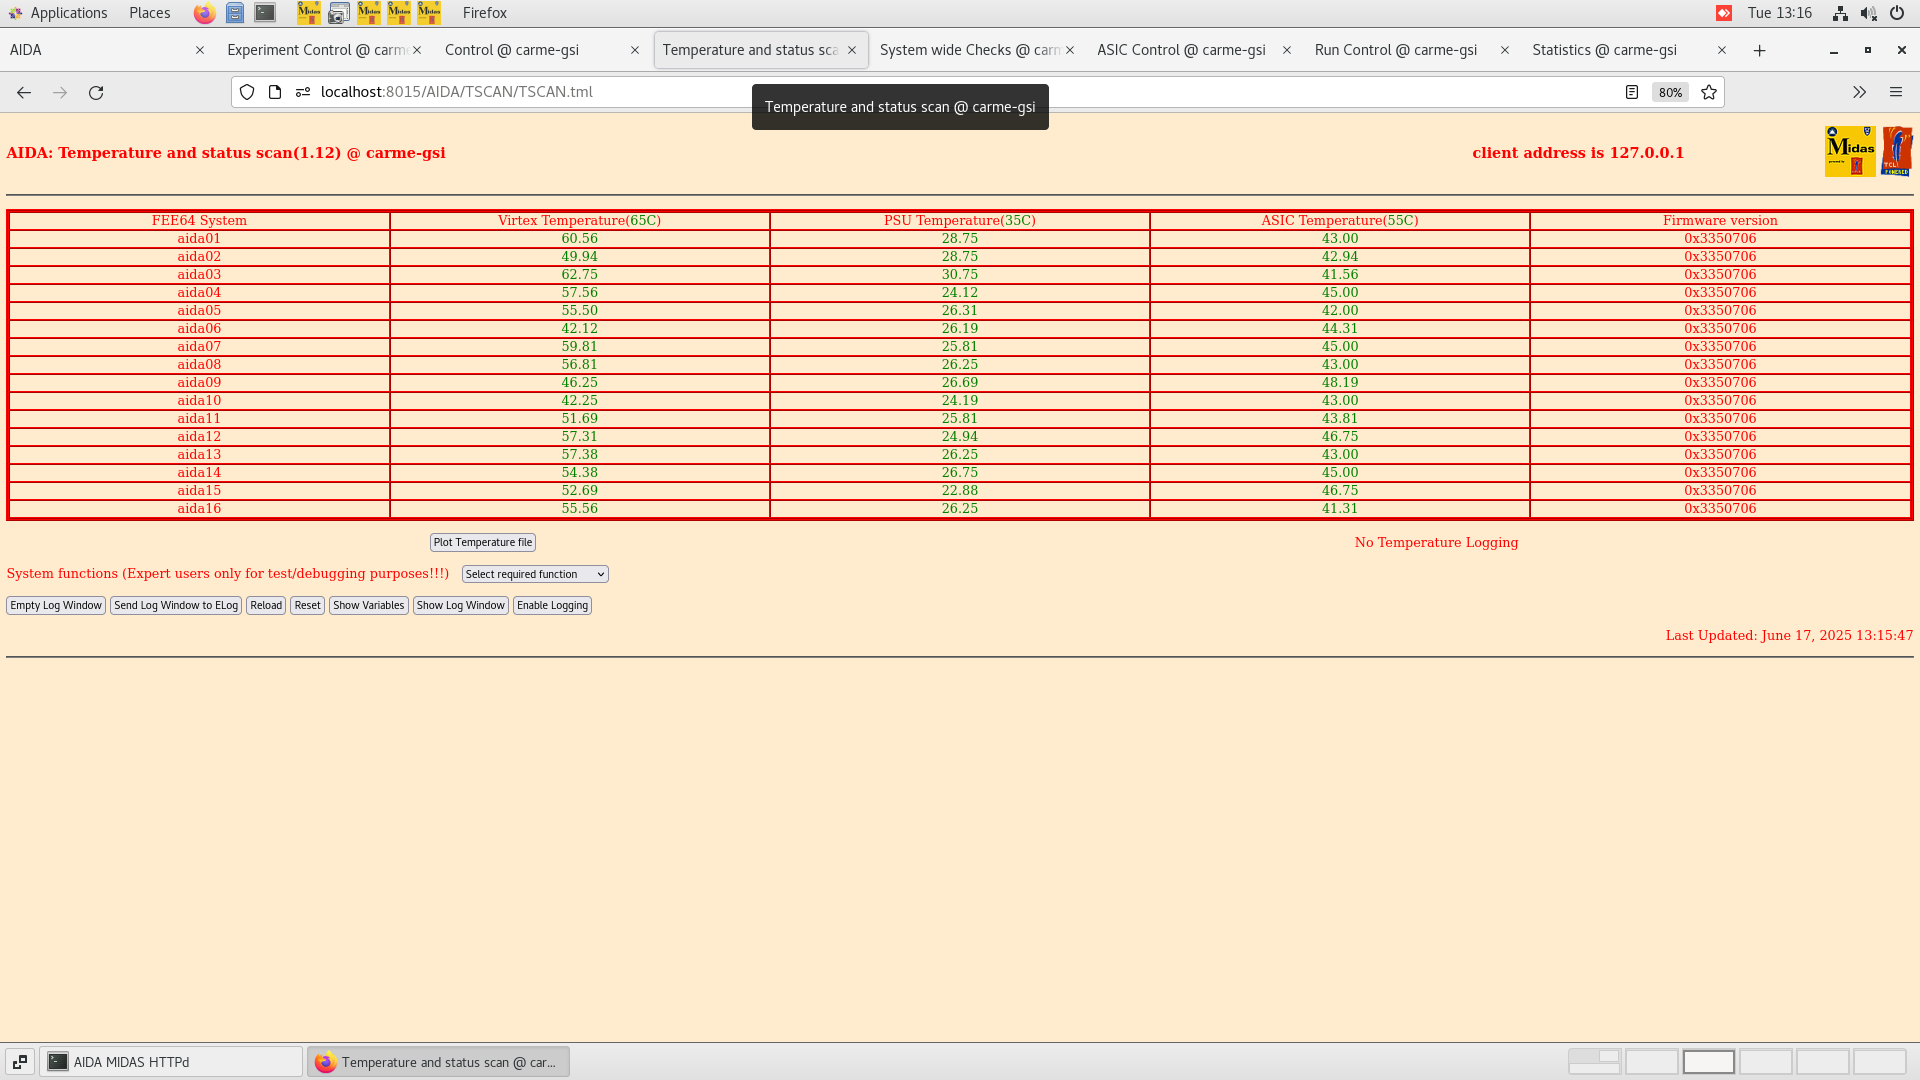Click the Midas logo icon

(1849, 152)
